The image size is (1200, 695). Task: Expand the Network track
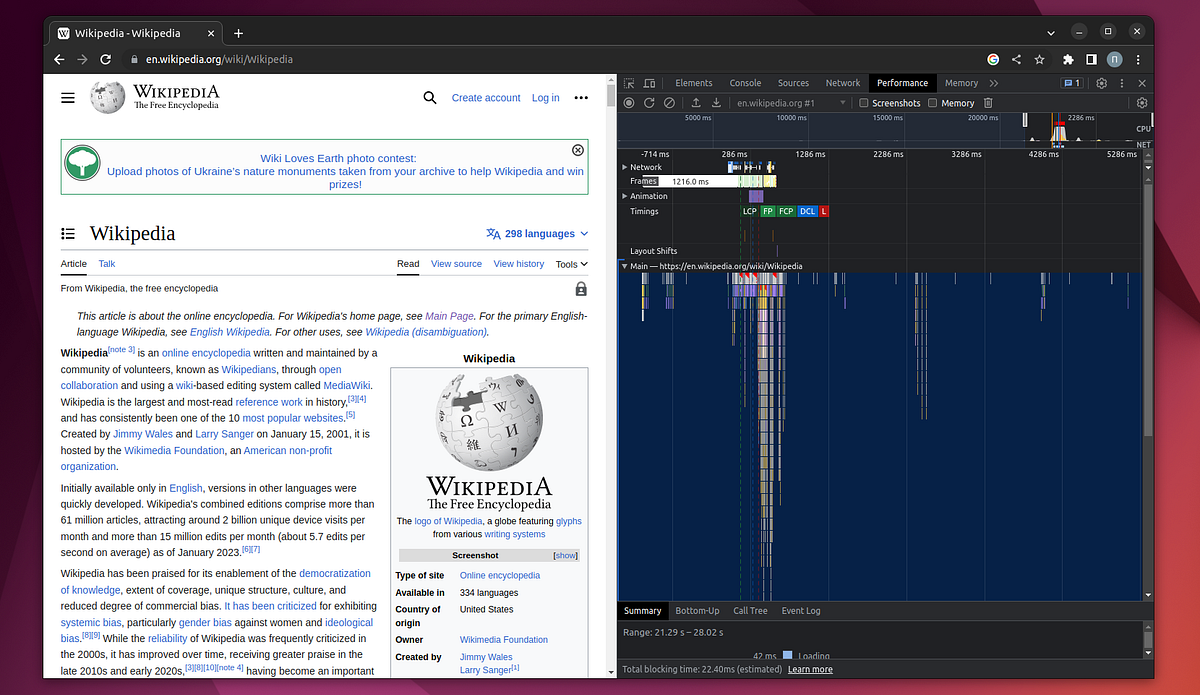(x=625, y=167)
